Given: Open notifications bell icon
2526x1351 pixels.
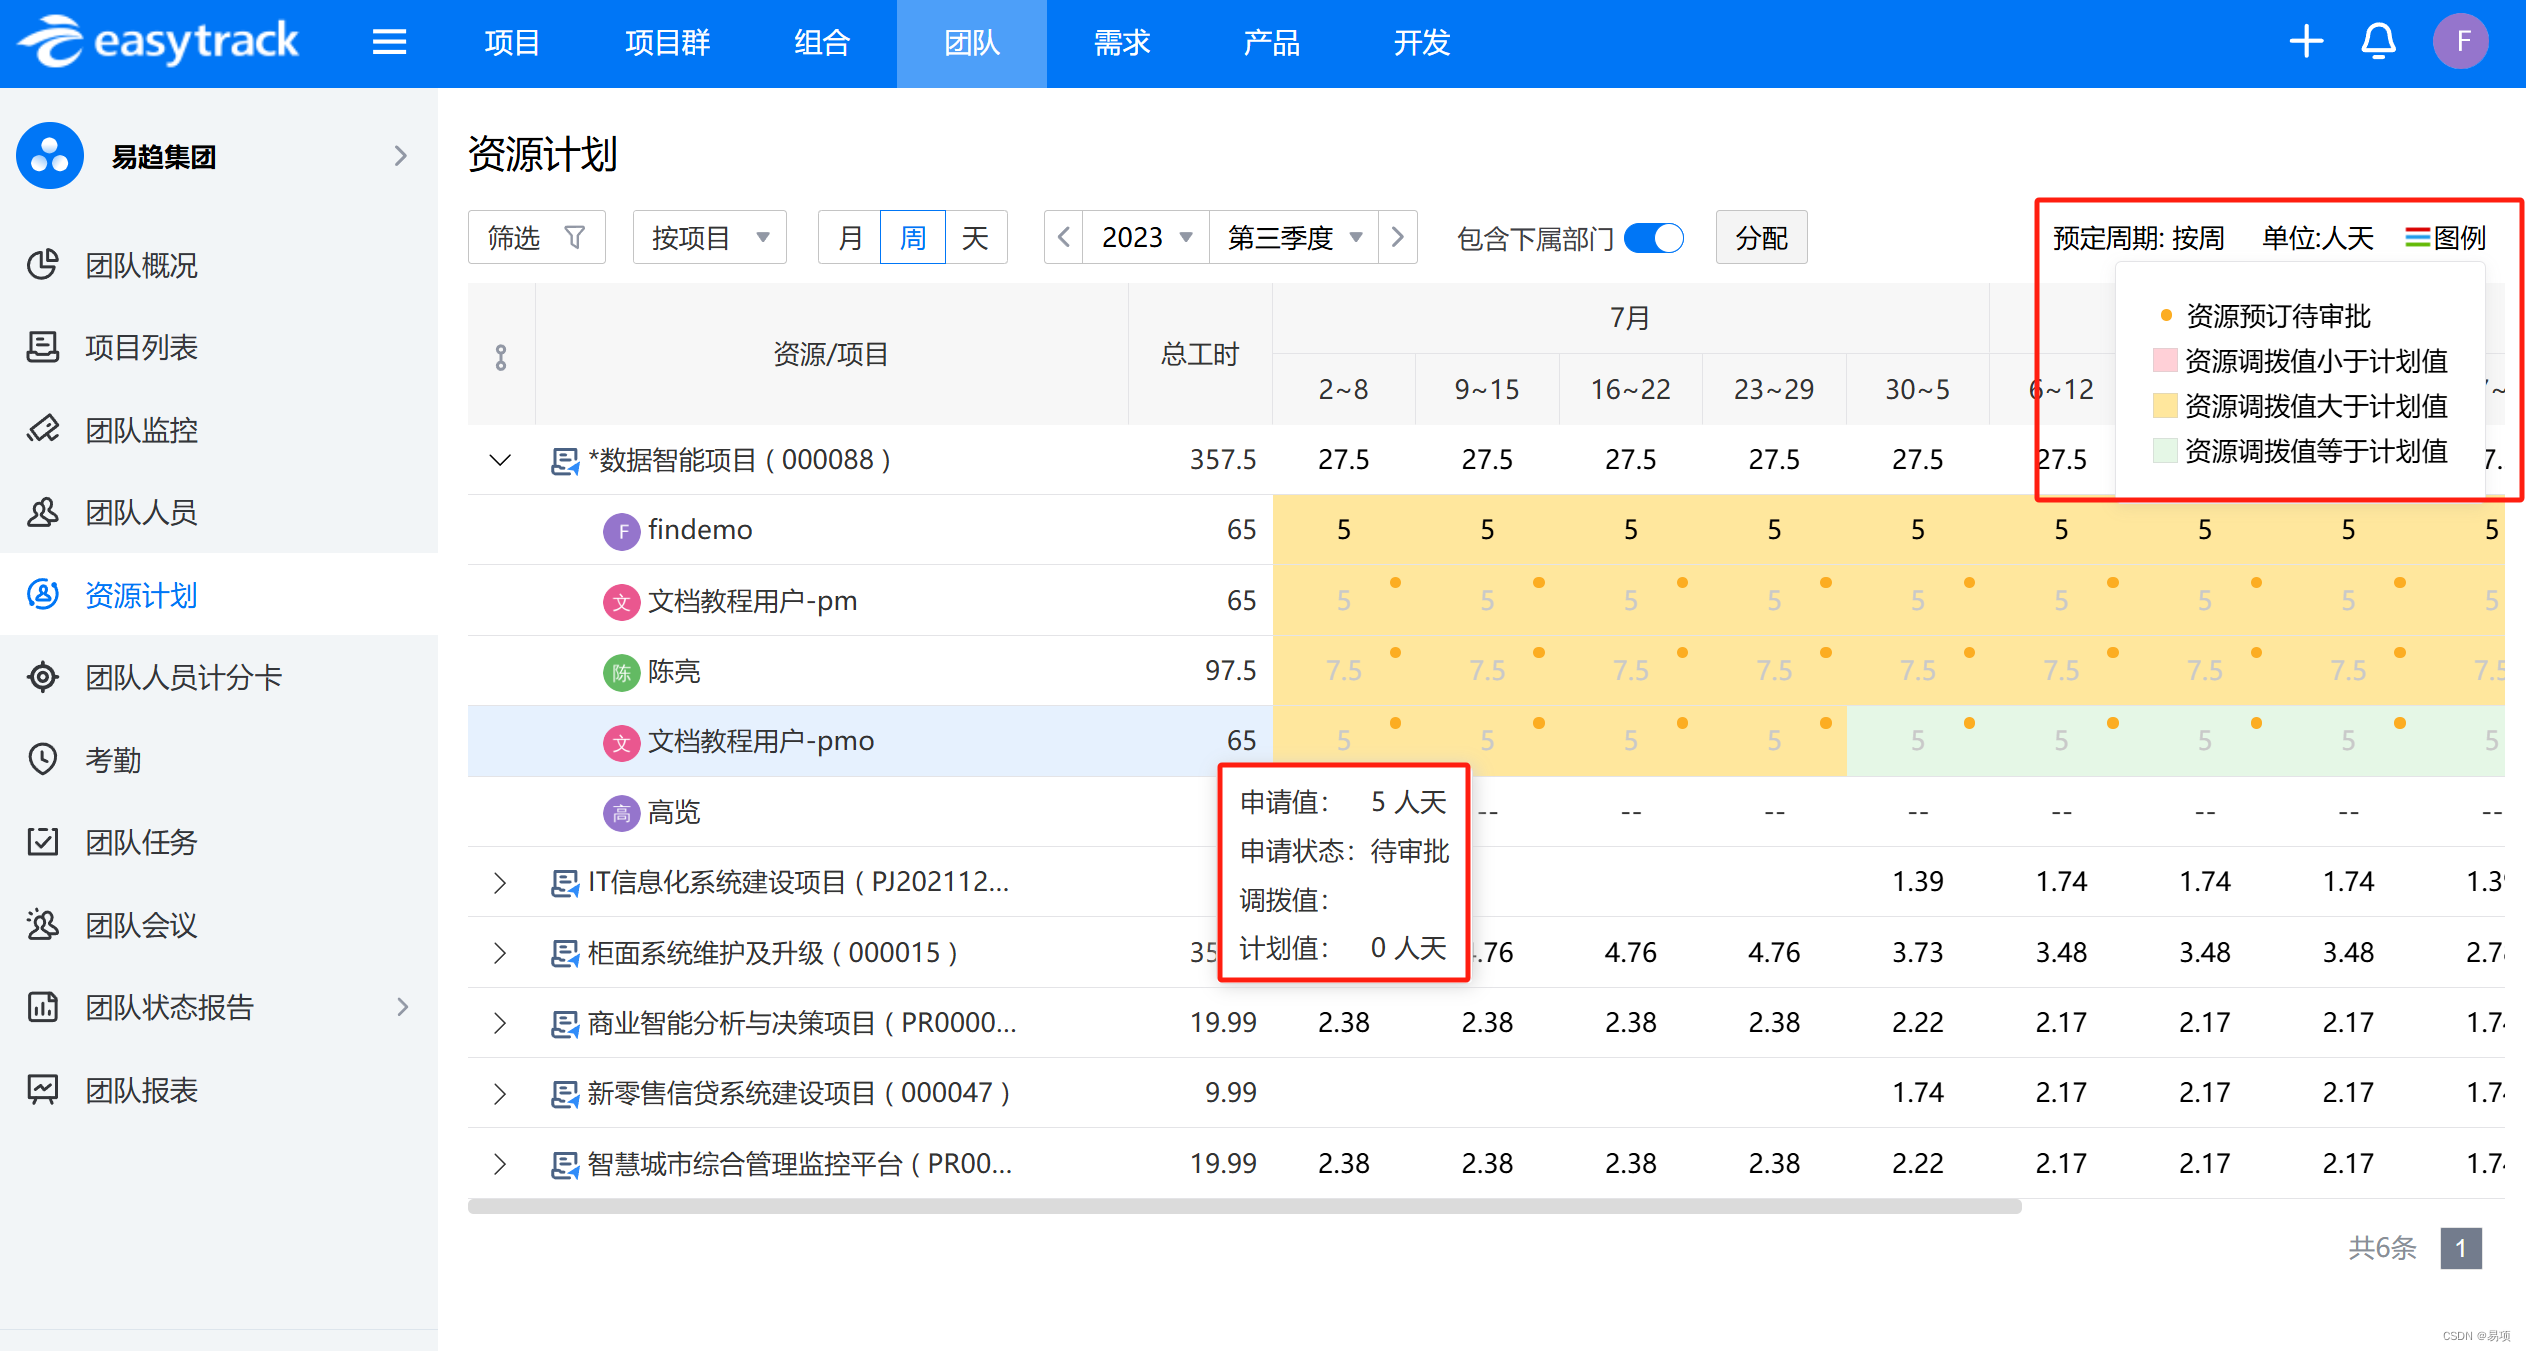Looking at the screenshot, I should click(x=2378, y=42).
